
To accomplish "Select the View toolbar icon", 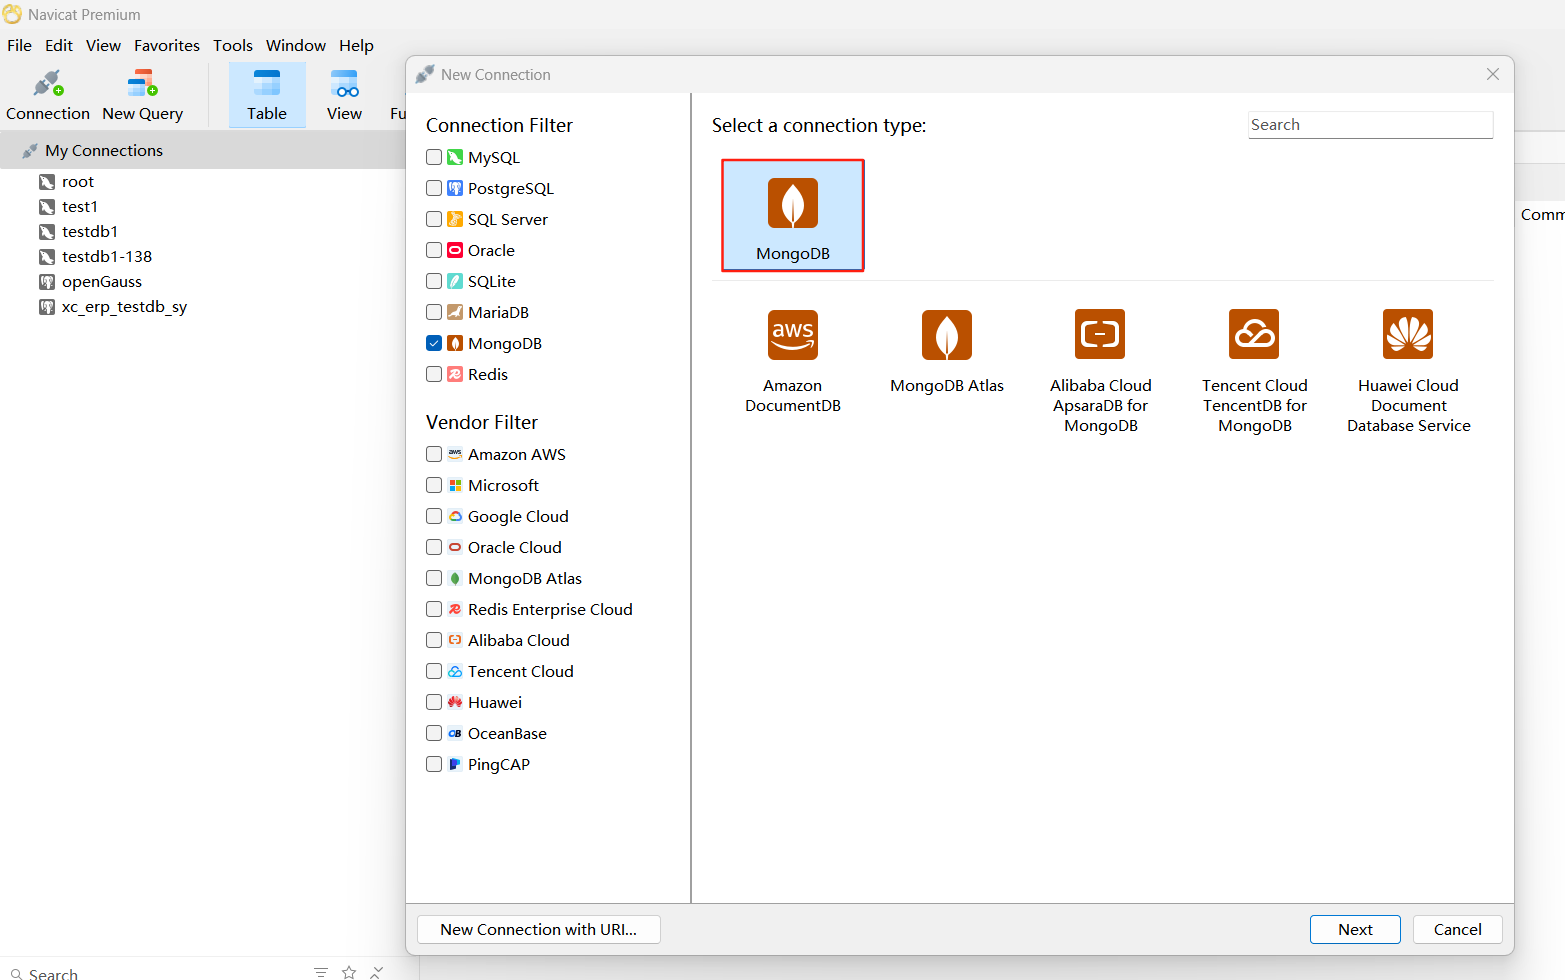I will (x=344, y=95).
